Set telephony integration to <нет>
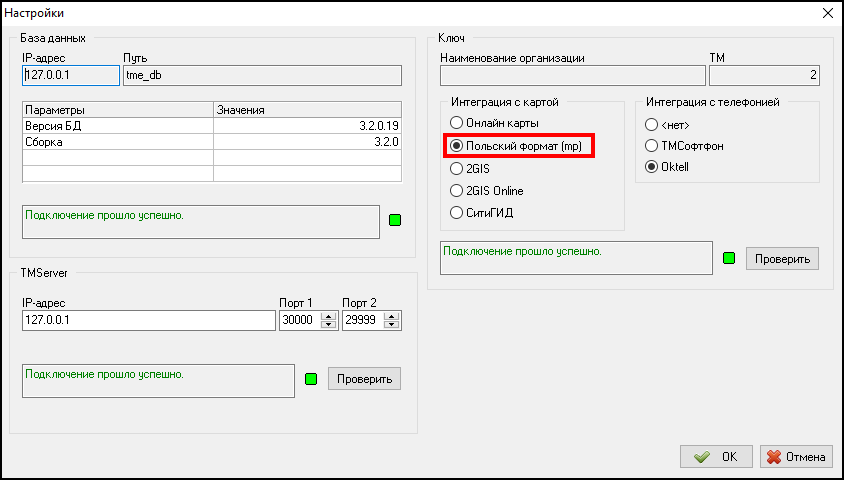 pos(652,124)
